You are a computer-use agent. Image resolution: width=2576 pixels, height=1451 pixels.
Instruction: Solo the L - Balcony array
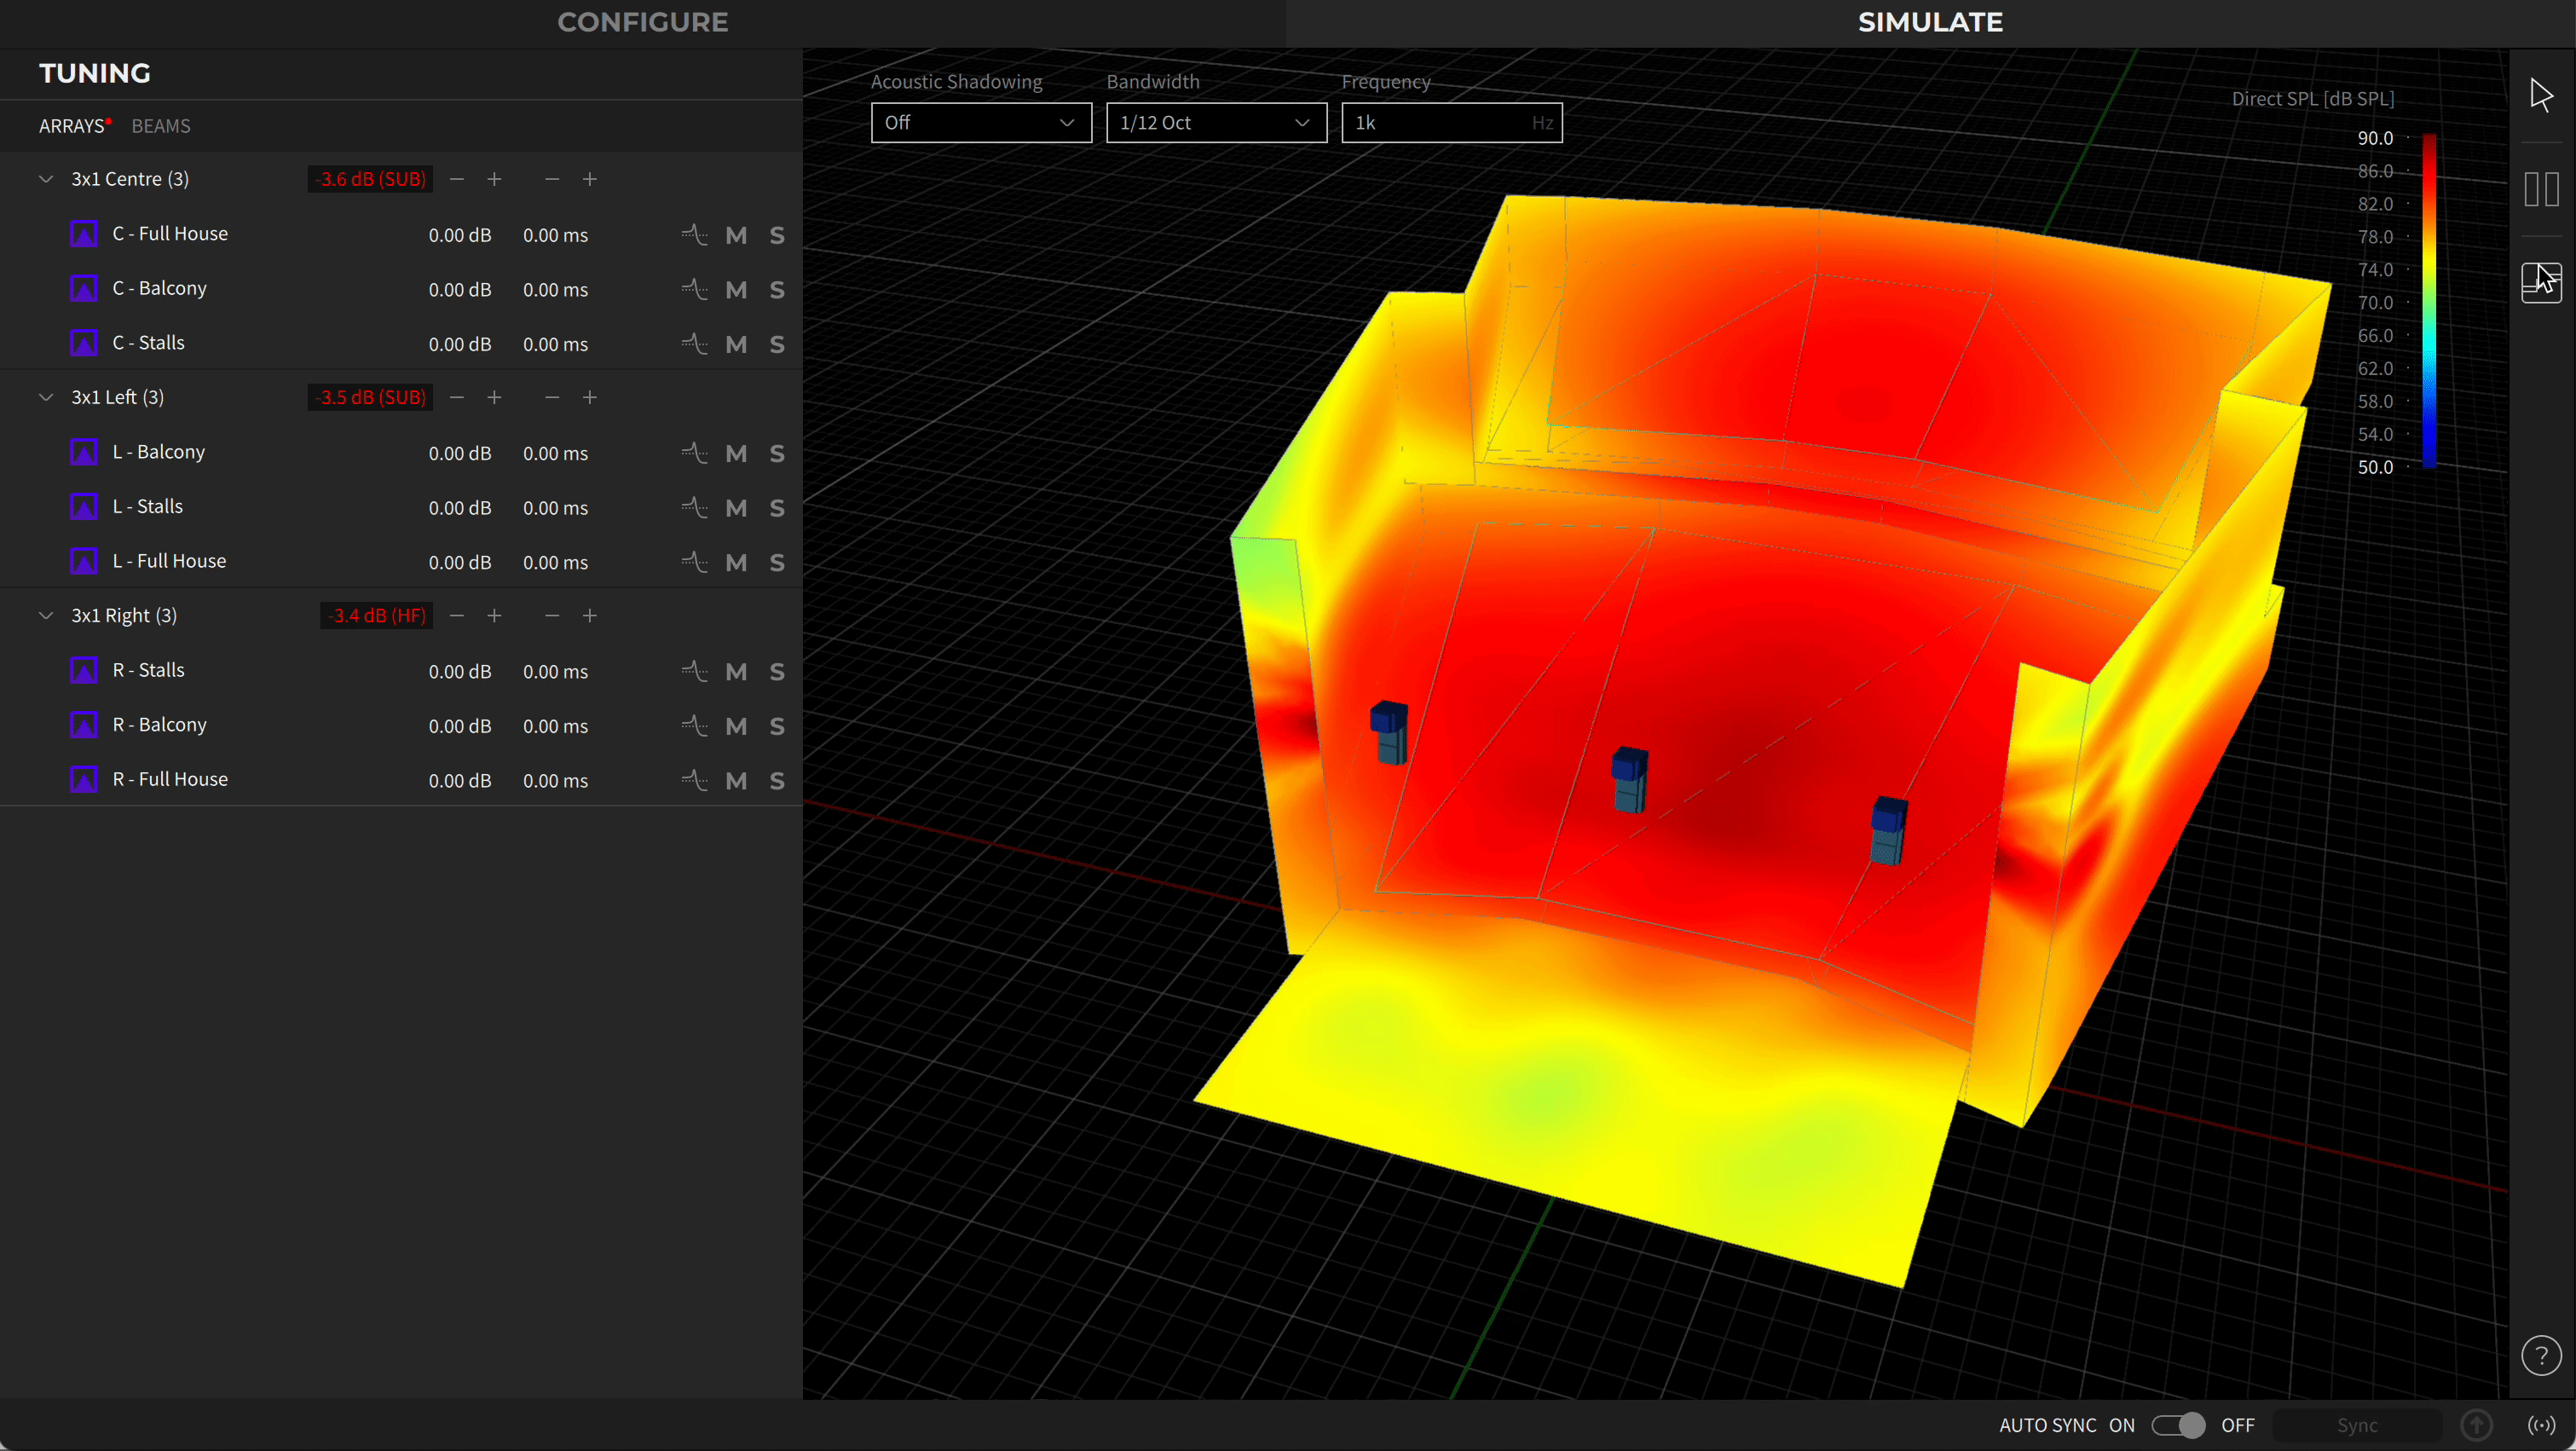pyautogui.click(x=777, y=453)
